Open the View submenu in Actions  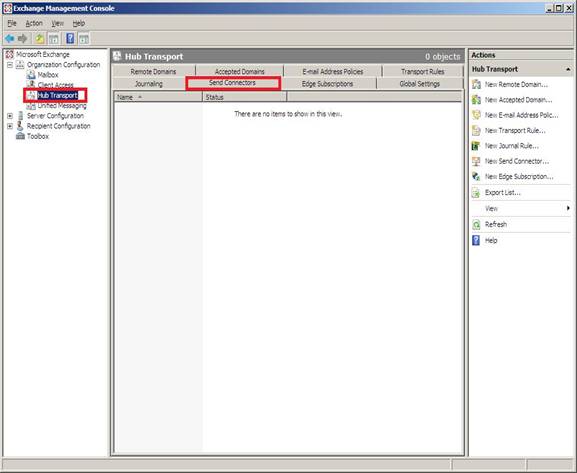(x=521, y=208)
